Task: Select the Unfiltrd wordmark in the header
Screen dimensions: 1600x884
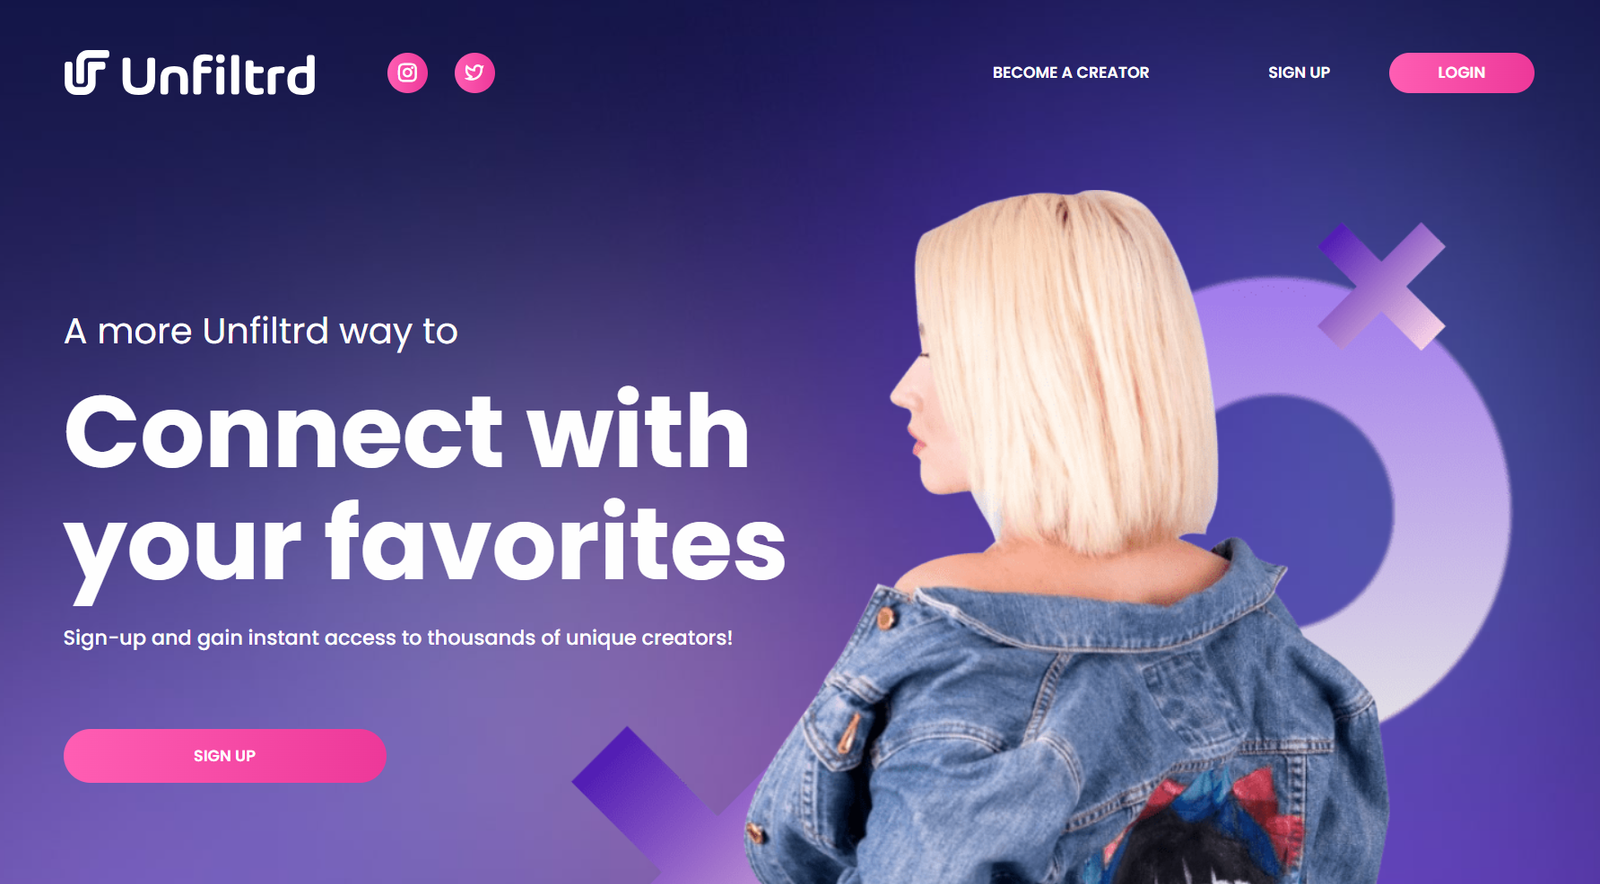Action: click(218, 74)
